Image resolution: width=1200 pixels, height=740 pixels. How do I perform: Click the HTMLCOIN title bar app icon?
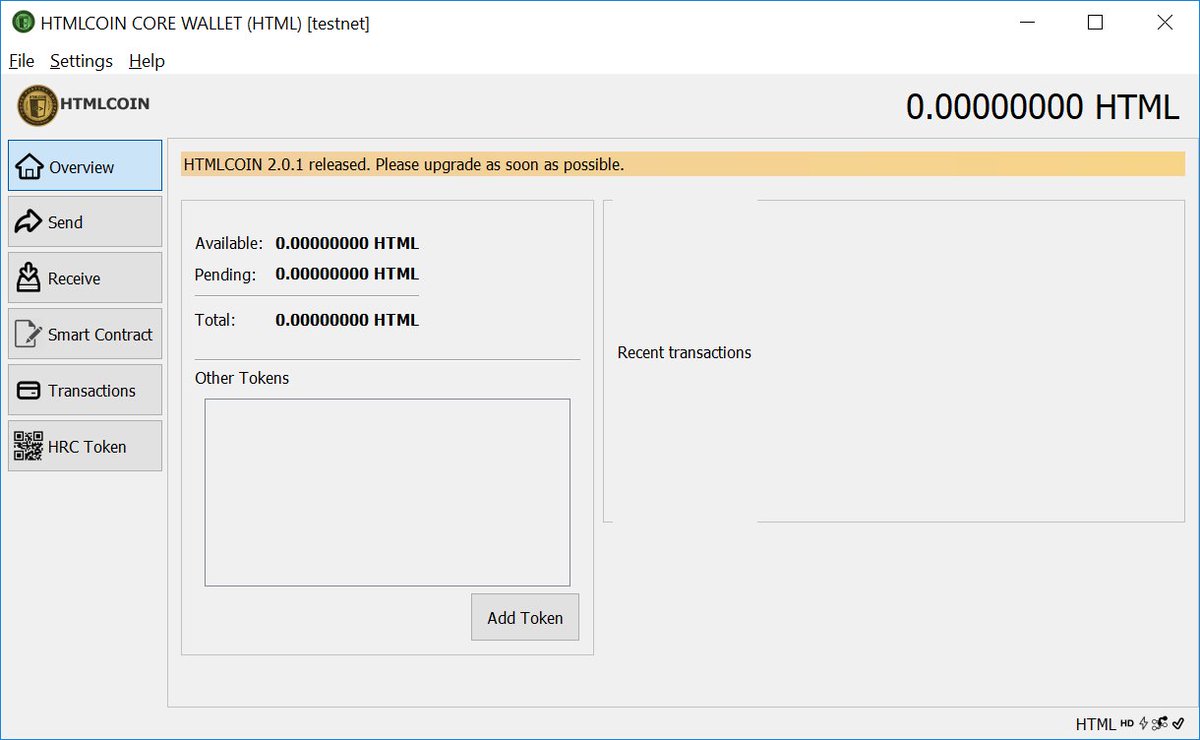pyautogui.click(x=22, y=22)
